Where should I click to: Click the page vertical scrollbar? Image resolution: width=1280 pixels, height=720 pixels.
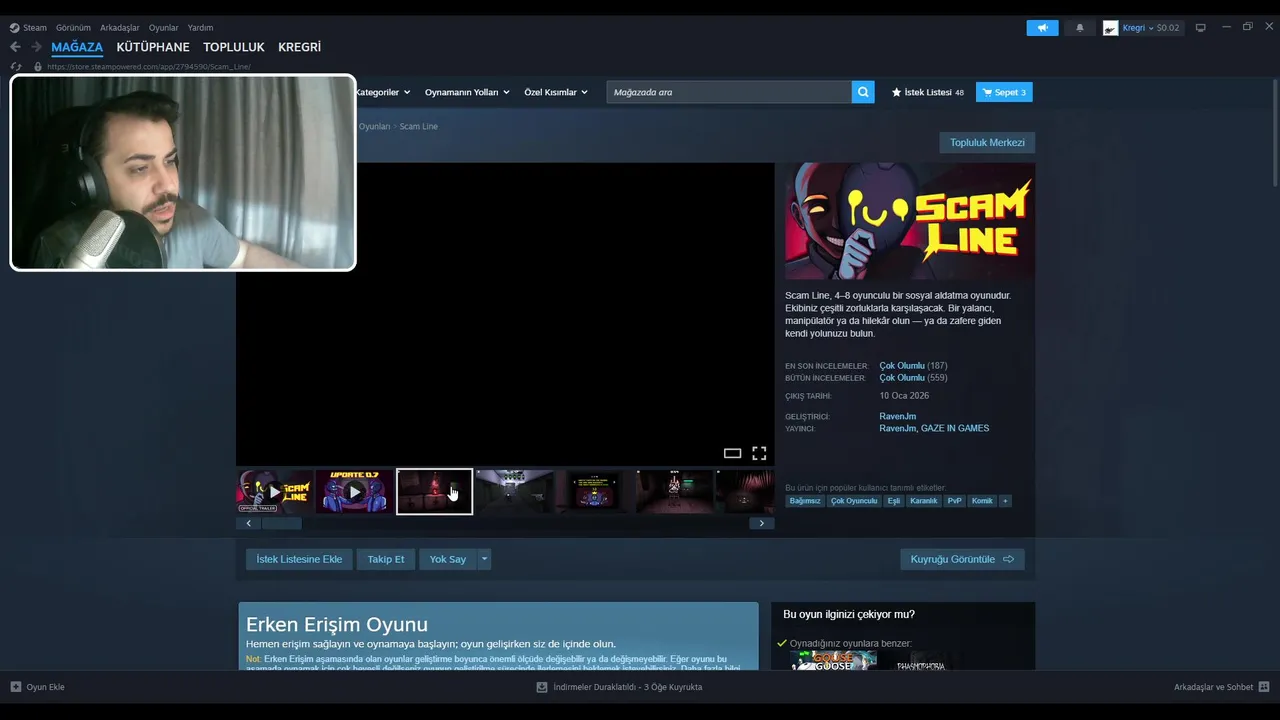[1274, 132]
